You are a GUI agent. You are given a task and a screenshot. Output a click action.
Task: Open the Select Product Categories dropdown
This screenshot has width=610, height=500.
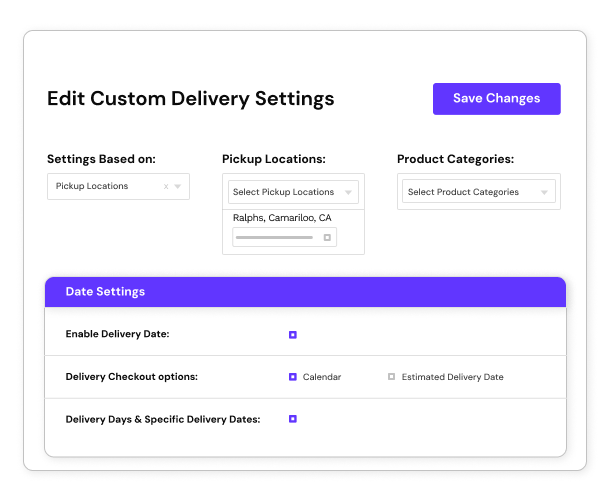pyautogui.click(x=479, y=191)
